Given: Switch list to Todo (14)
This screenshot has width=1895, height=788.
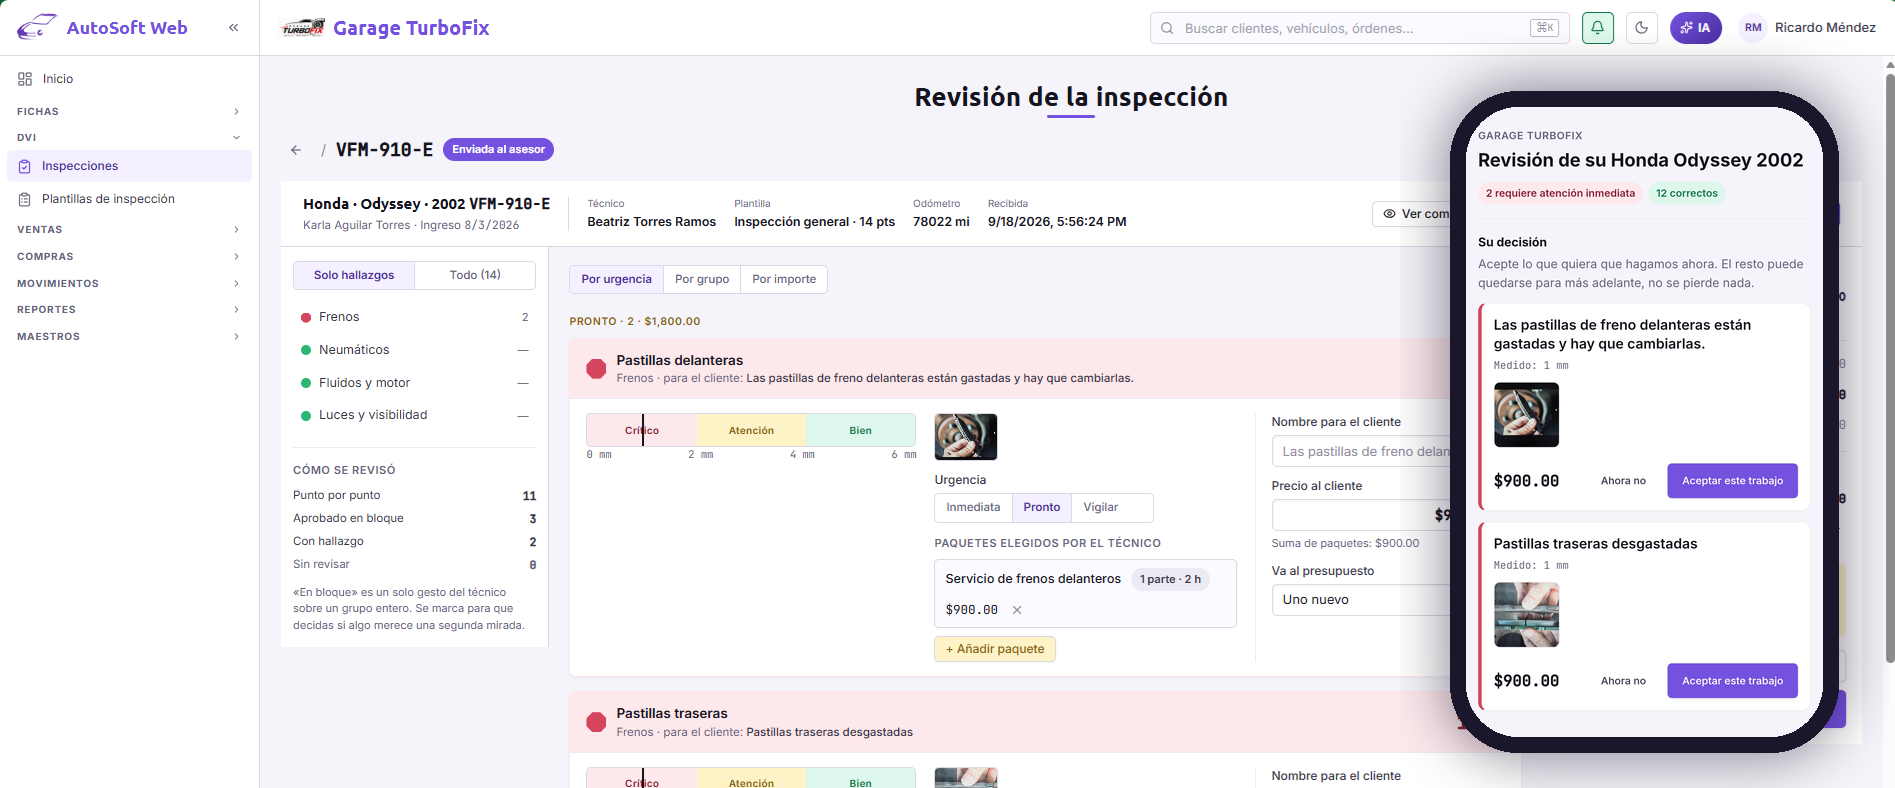Looking at the screenshot, I should [x=475, y=275].
